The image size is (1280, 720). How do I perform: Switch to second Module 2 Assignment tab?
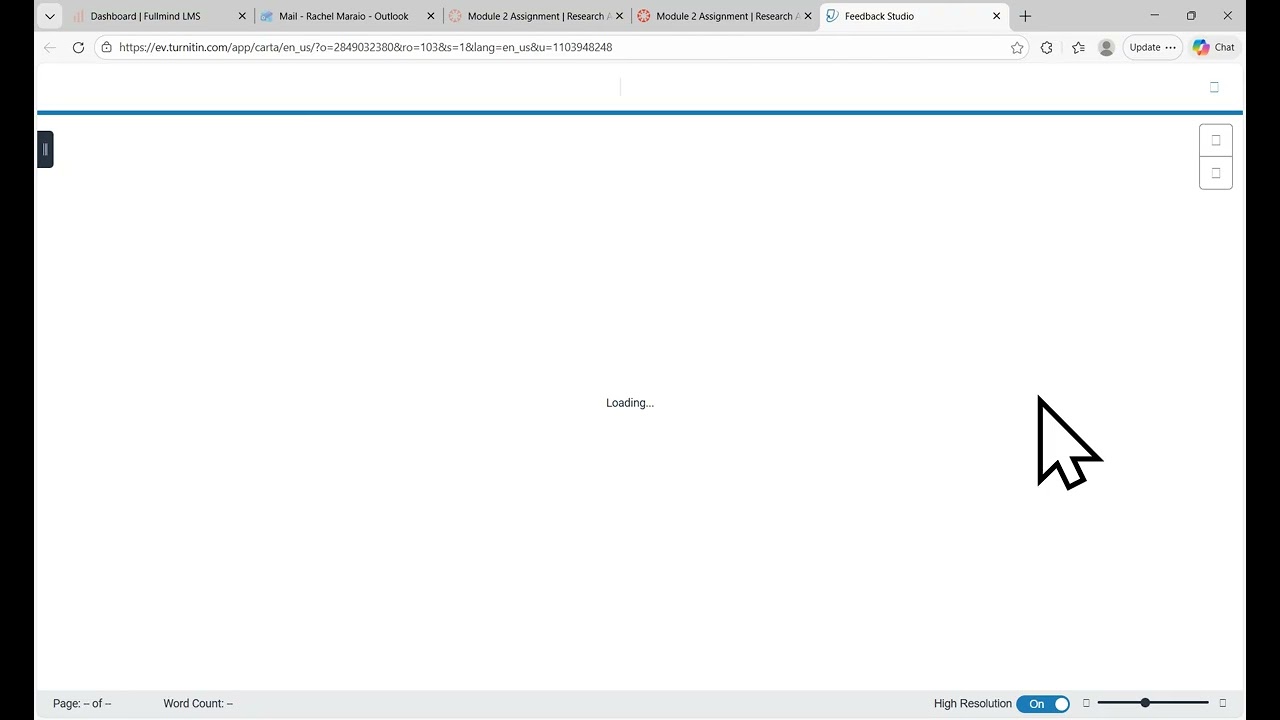[724, 16]
